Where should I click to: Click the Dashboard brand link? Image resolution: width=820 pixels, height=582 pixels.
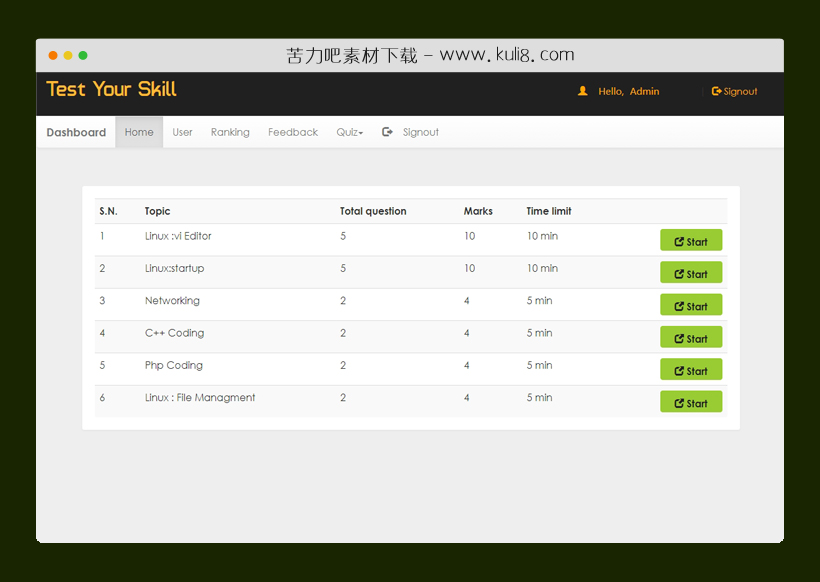click(x=76, y=132)
